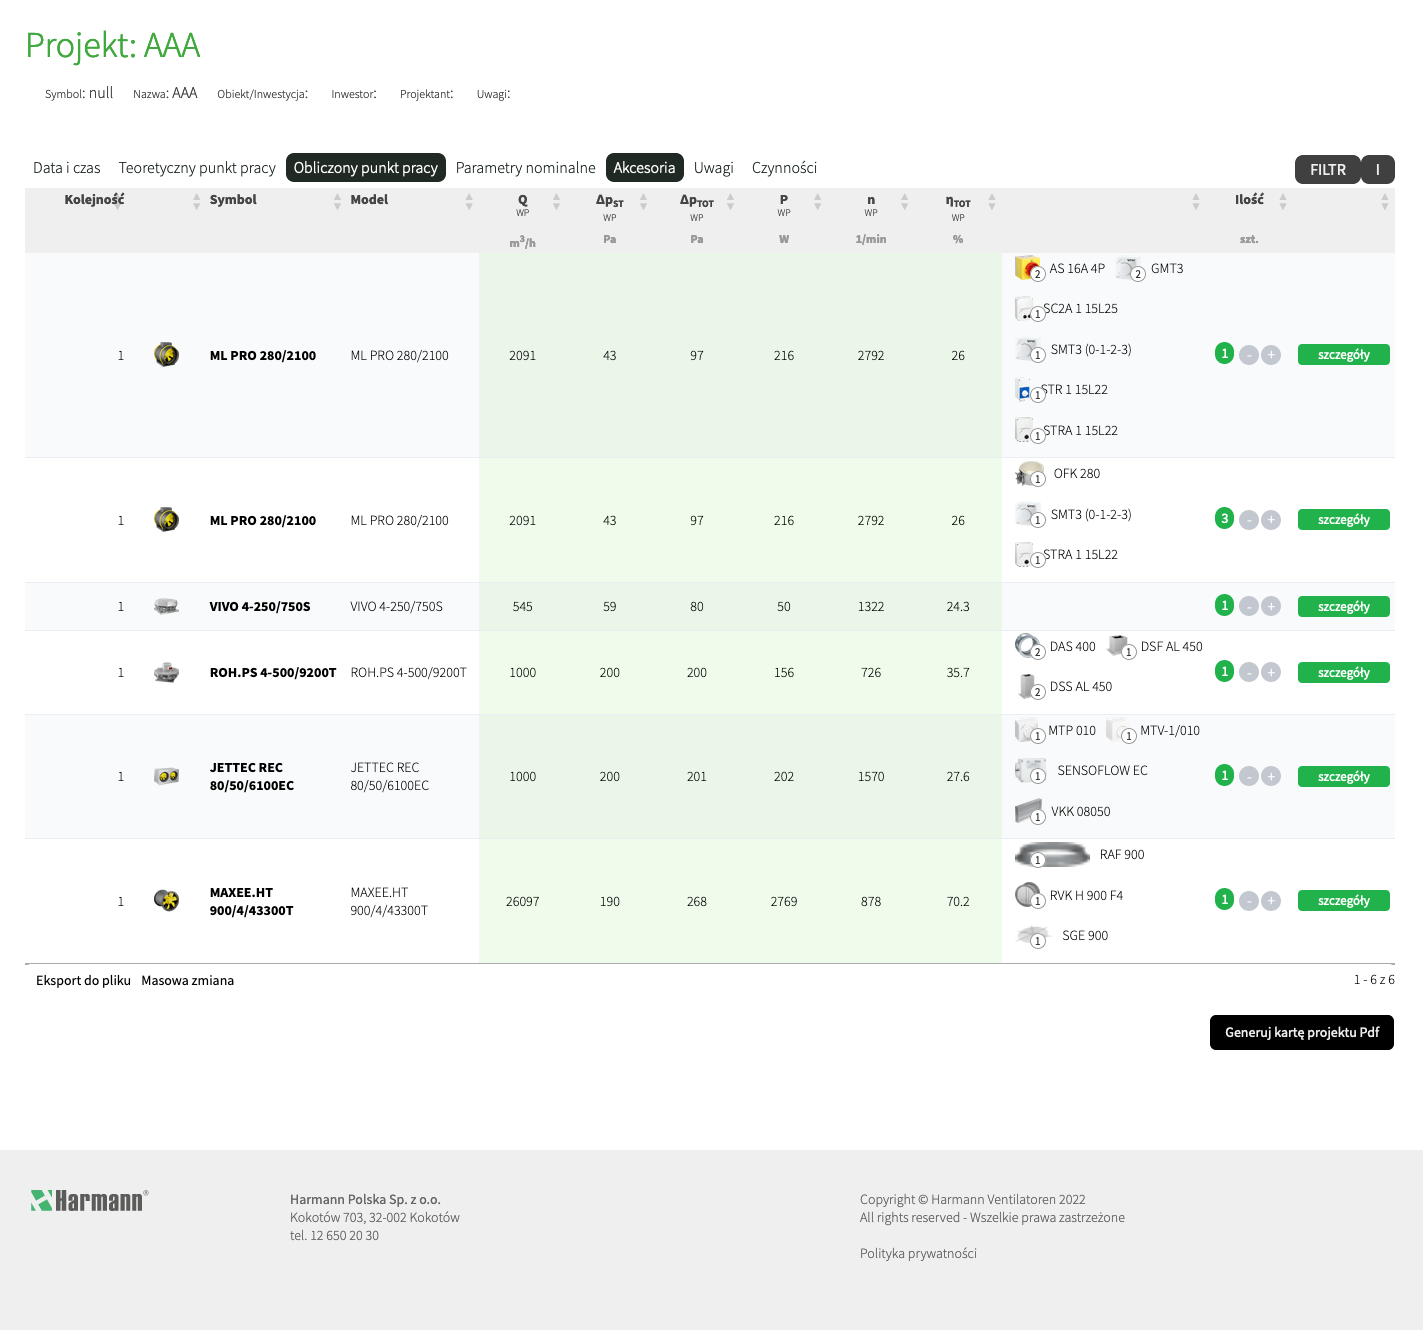
Task: Click the SENSOFLOW EC accessory icon
Action: coord(1030,771)
